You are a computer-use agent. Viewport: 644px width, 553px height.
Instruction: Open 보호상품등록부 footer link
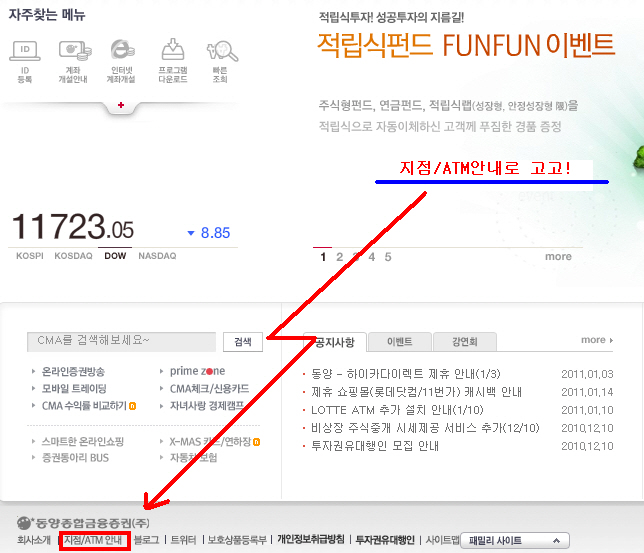point(237,540)
